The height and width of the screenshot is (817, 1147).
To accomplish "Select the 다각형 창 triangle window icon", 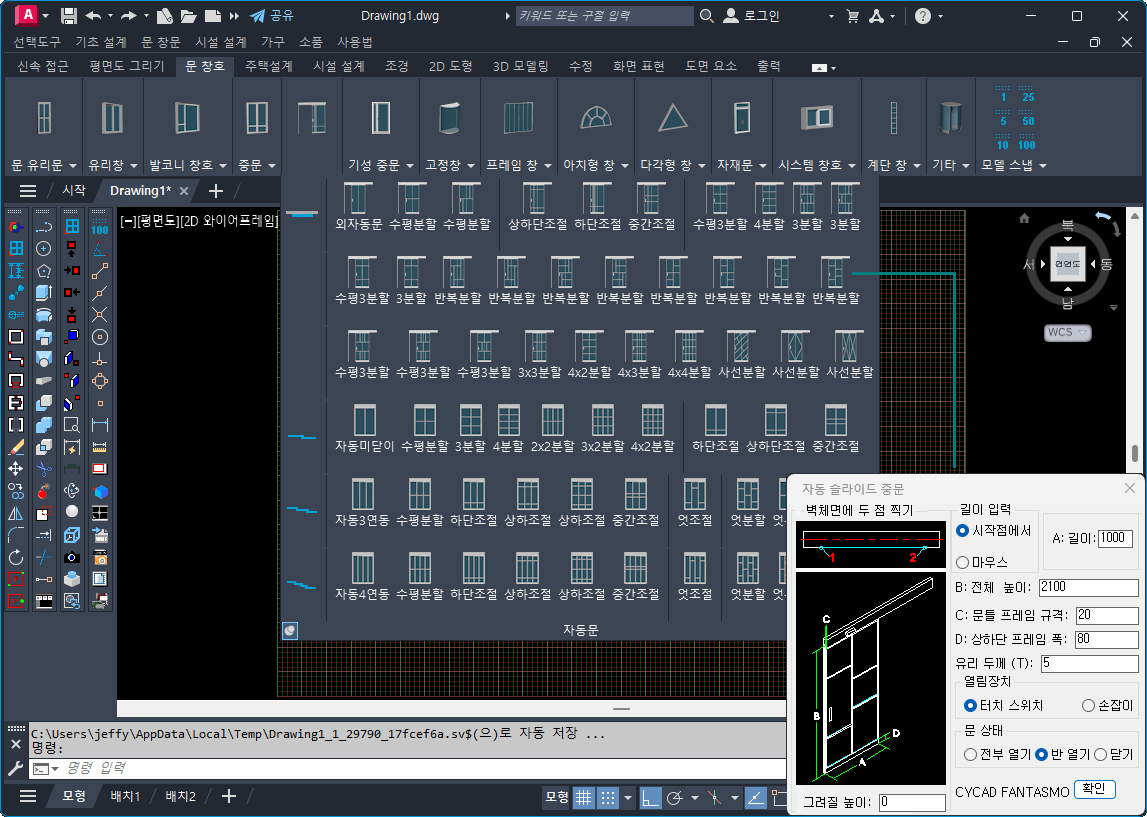I will click(672, 118).
